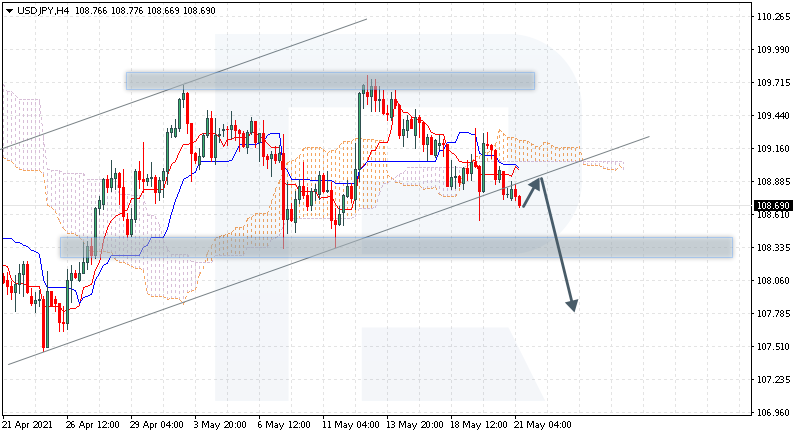Select the 18 May 12:00 date label
The width and height of the screenshot is (797, 436).
pos(478,425)
